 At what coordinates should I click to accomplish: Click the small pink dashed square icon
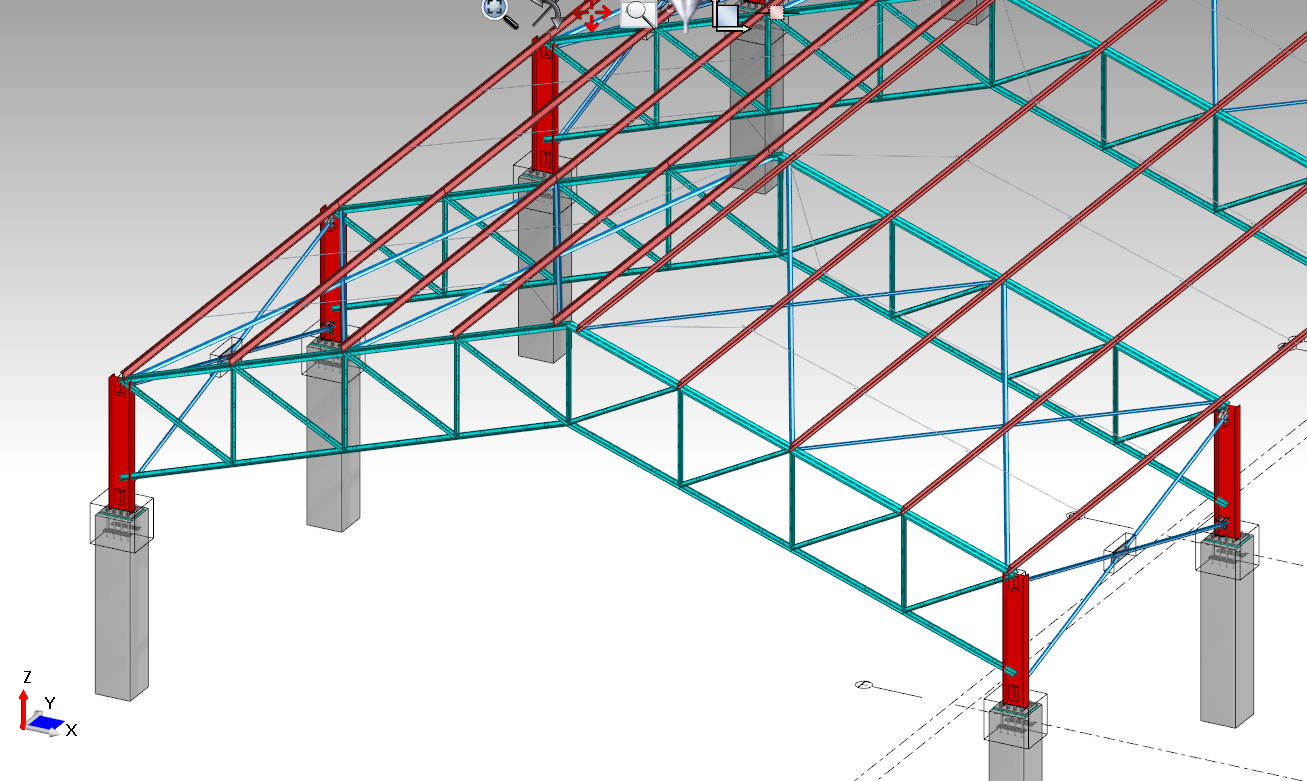[775, 13]
